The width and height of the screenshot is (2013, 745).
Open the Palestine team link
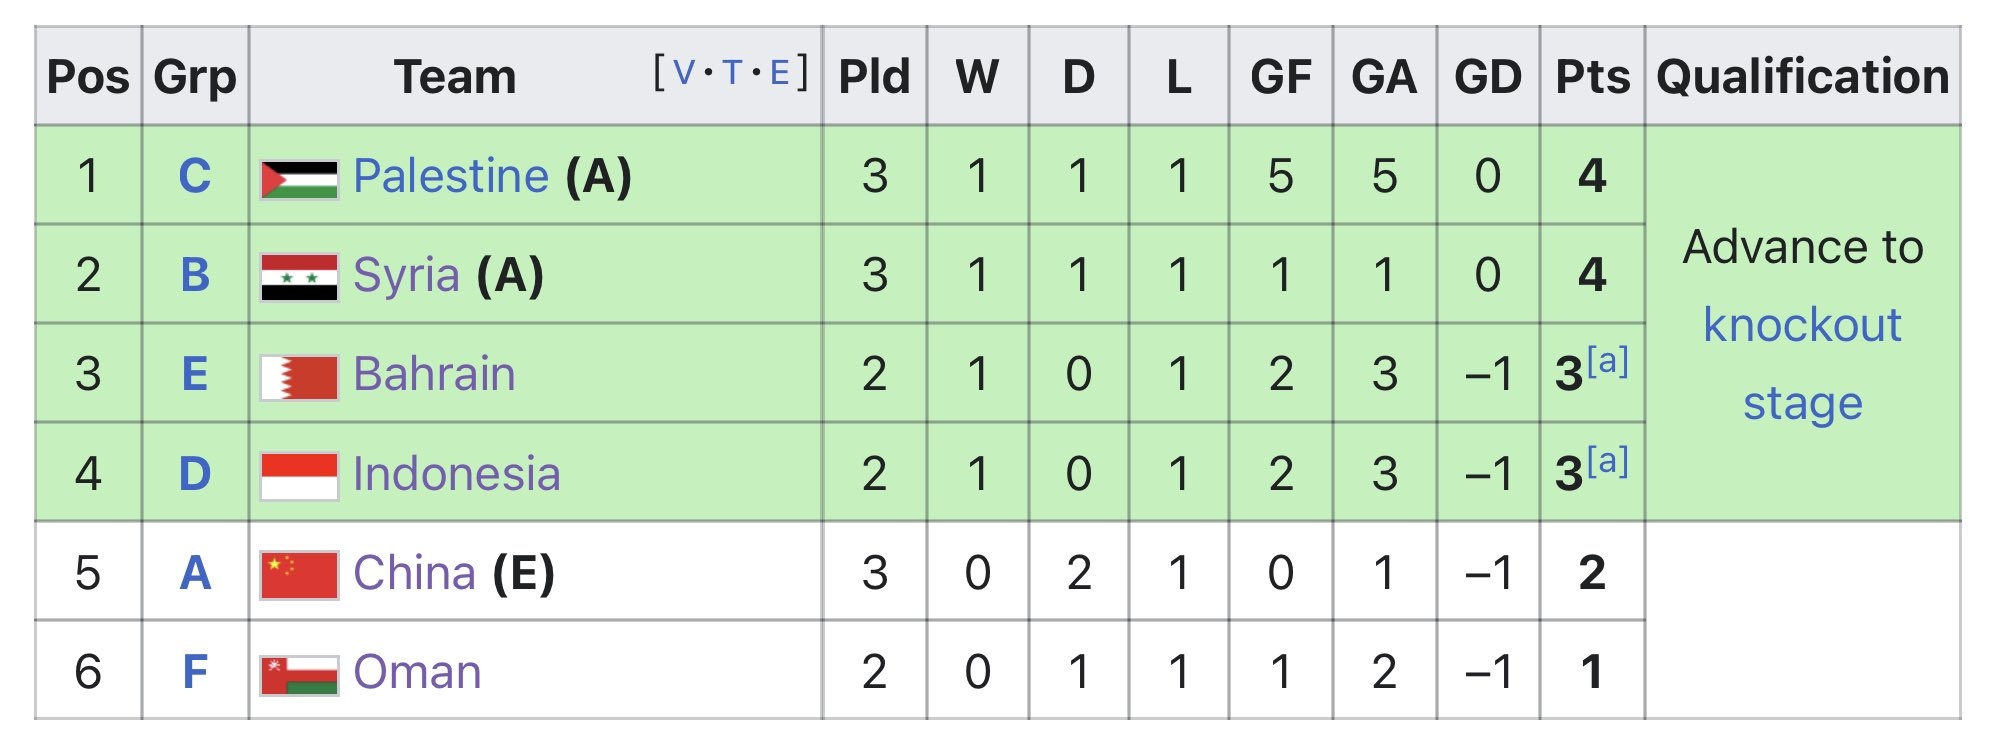tap(451, 177)
